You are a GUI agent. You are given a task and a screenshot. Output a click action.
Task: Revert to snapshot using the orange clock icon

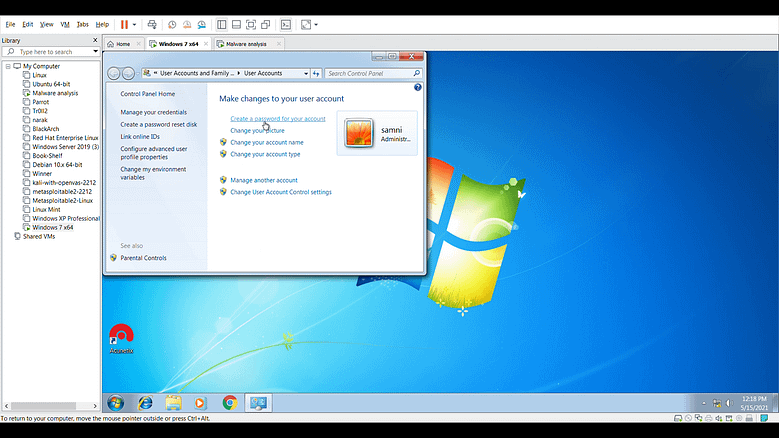pyautogui.click(x=187, y=24)
